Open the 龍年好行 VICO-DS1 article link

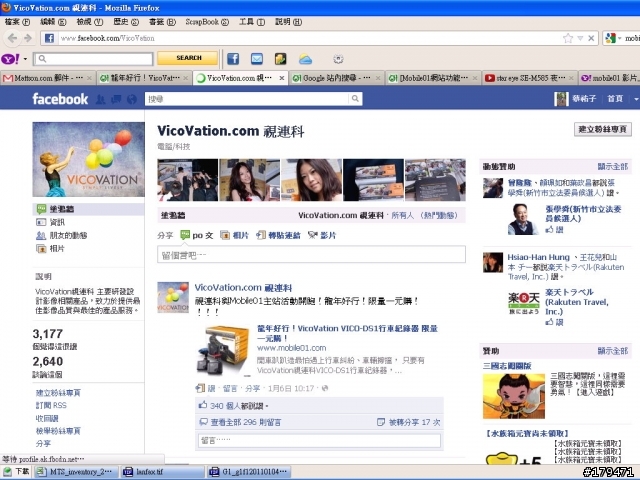pos(347,333)
